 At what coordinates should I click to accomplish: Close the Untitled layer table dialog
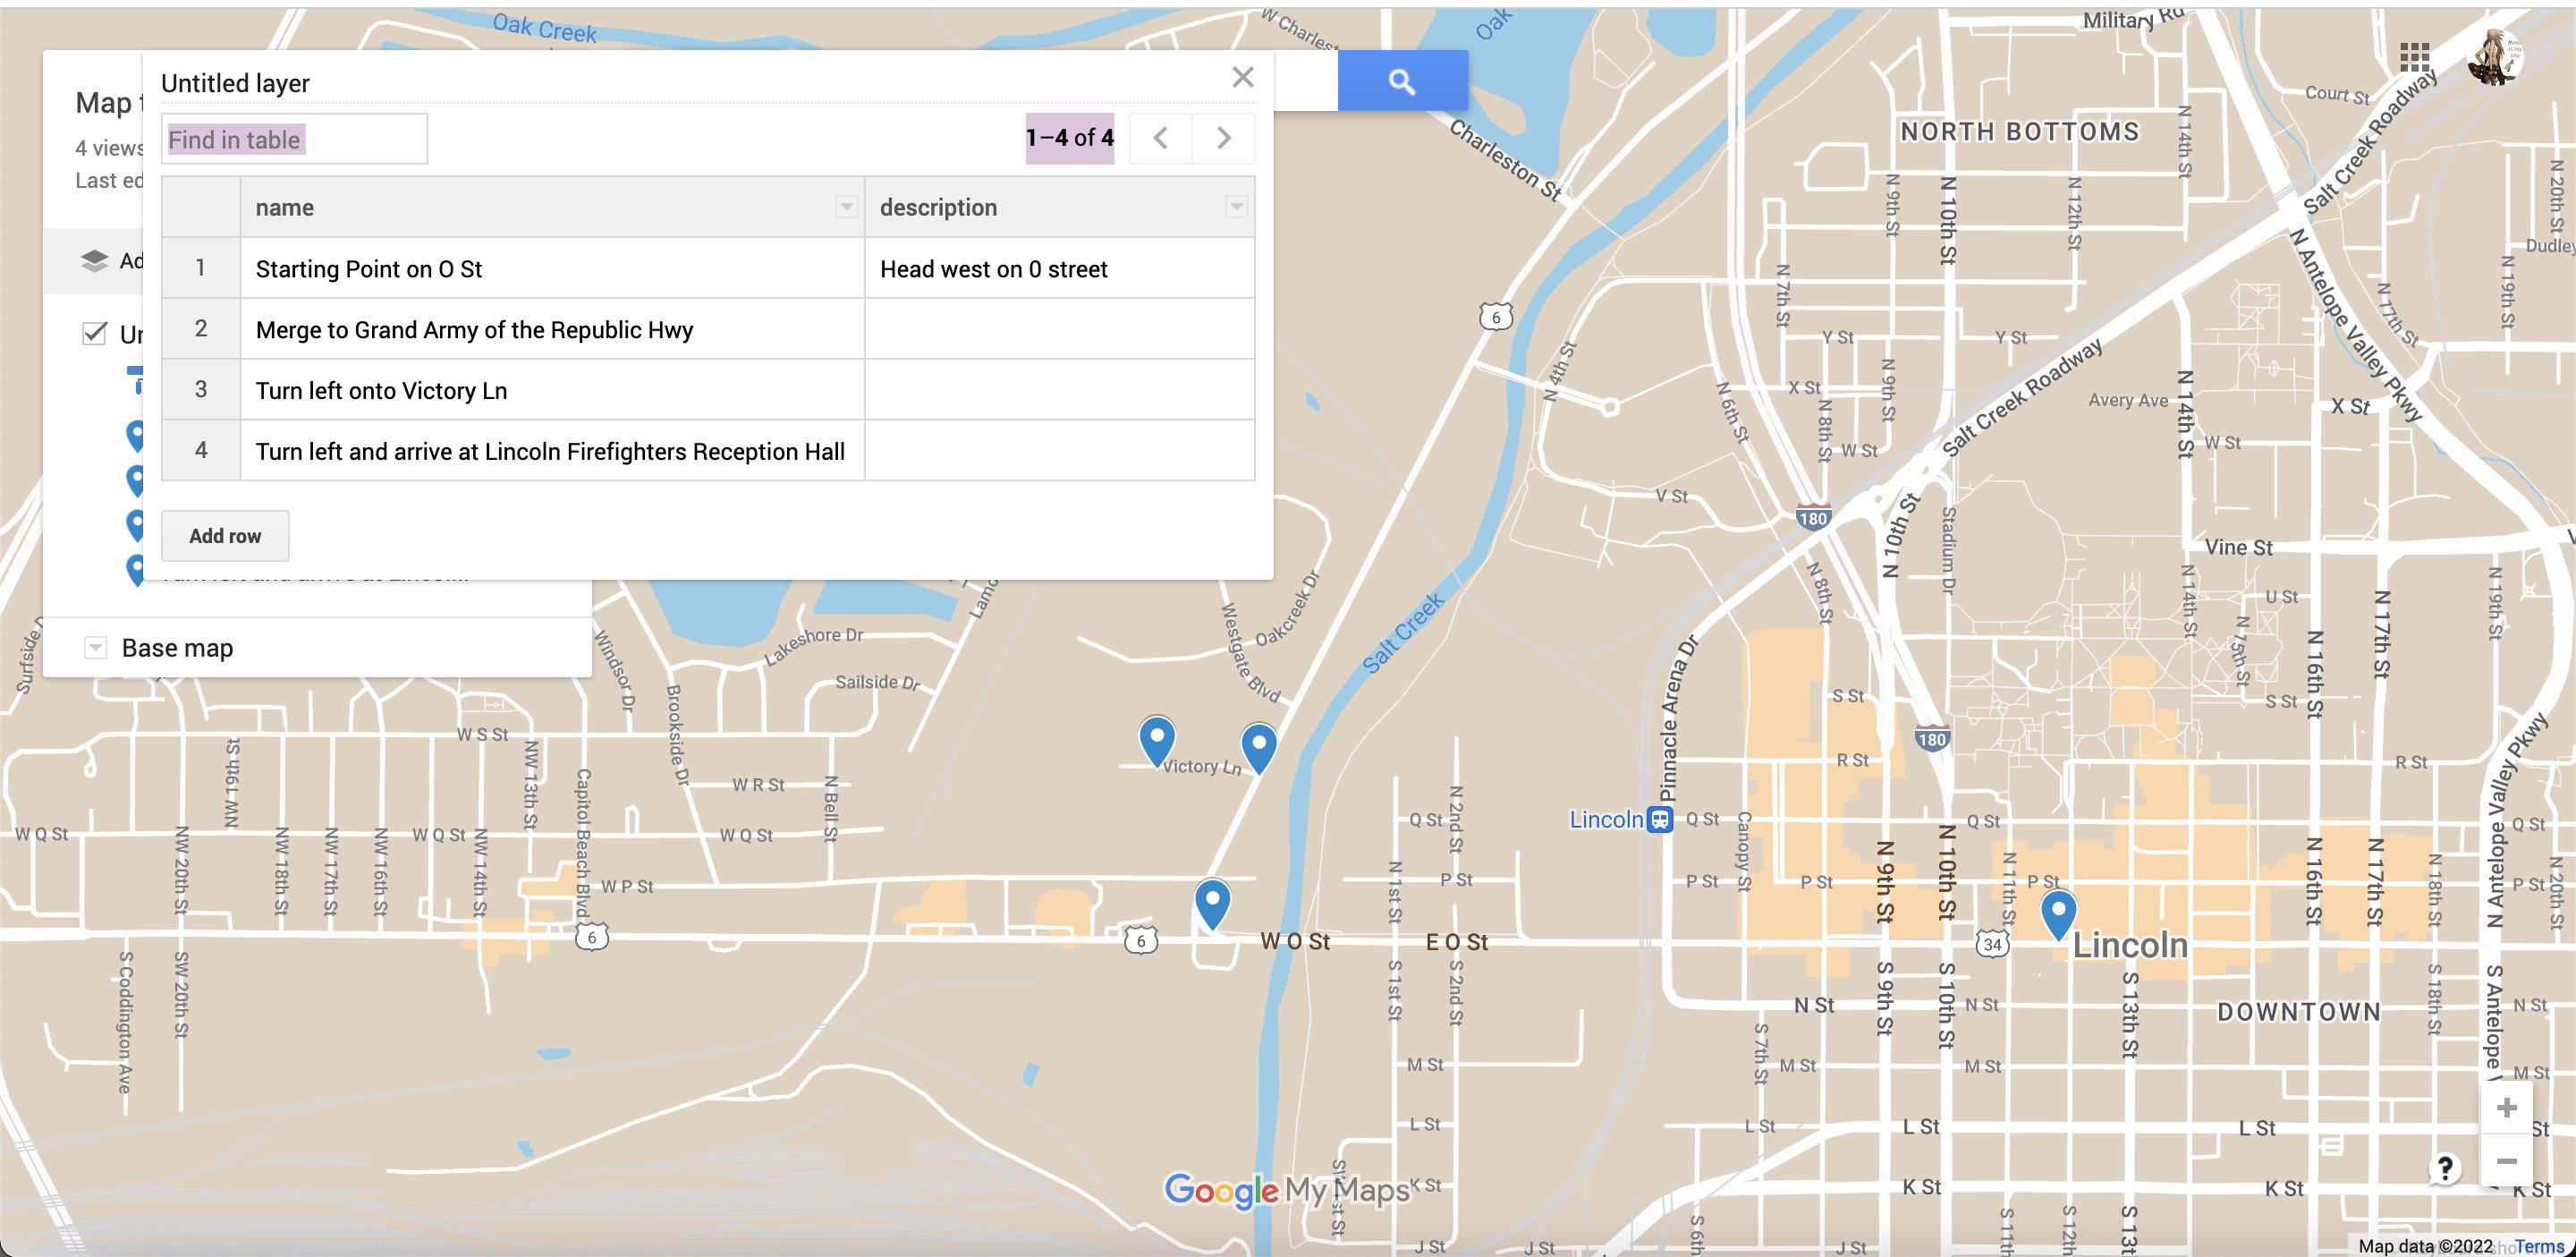pos(1243,77)
